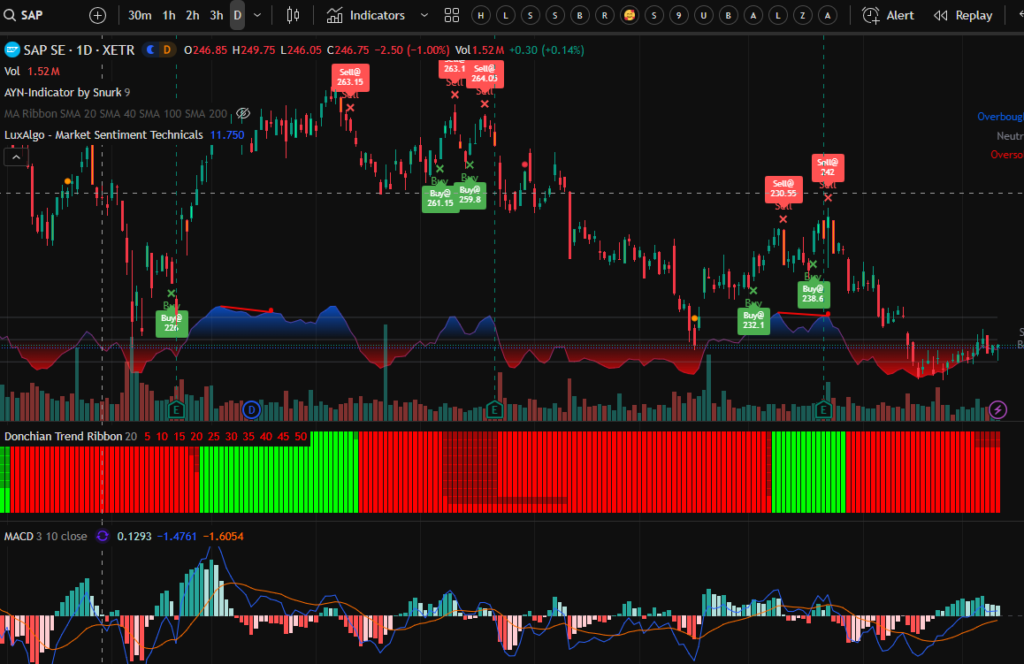Click the emoji face quick-access icon
This screenshot has height=664, width=1024.
629,15
